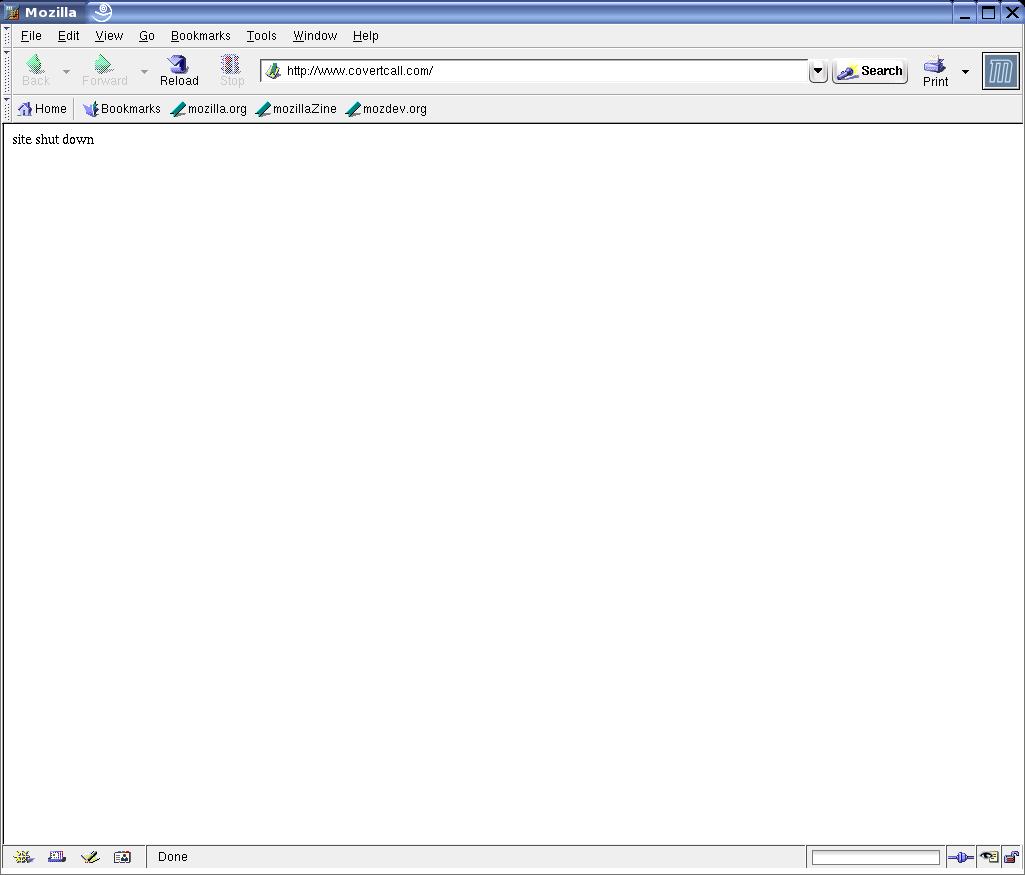This screenshot has width=1025, height=875.
Task: Collapse the navigation toolbar grippy
Action: coord(7,71)
